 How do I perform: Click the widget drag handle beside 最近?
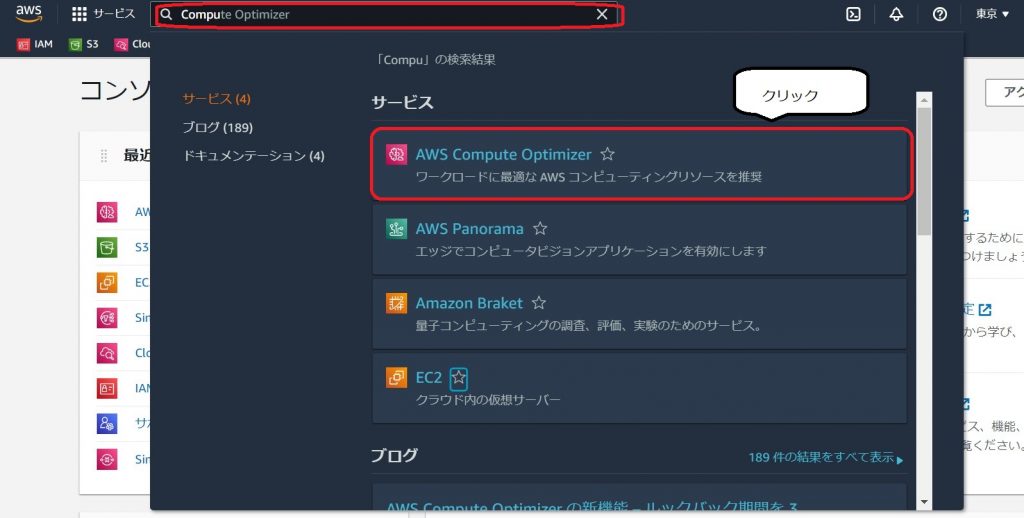tap(104, 156)
